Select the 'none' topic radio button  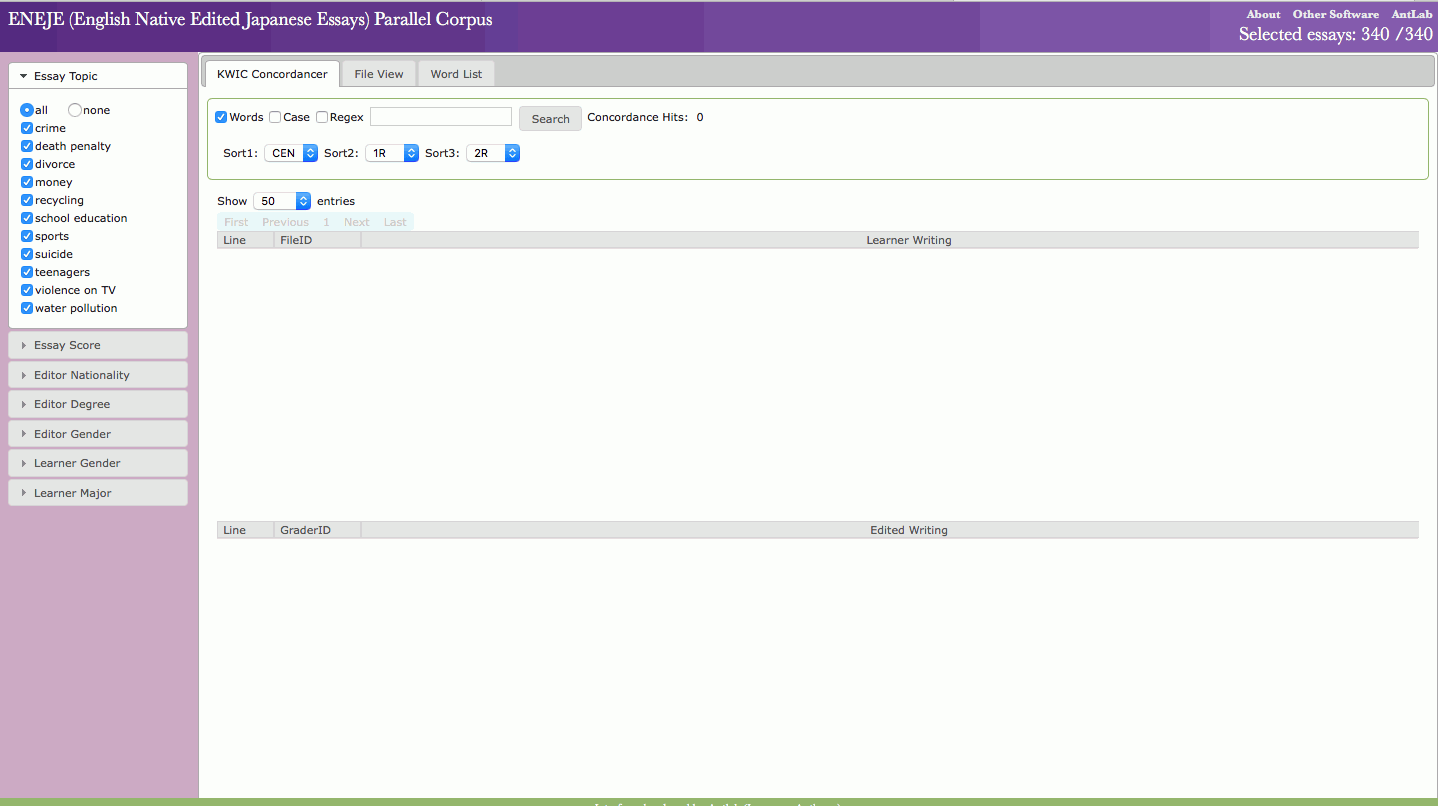coord(75,110)
